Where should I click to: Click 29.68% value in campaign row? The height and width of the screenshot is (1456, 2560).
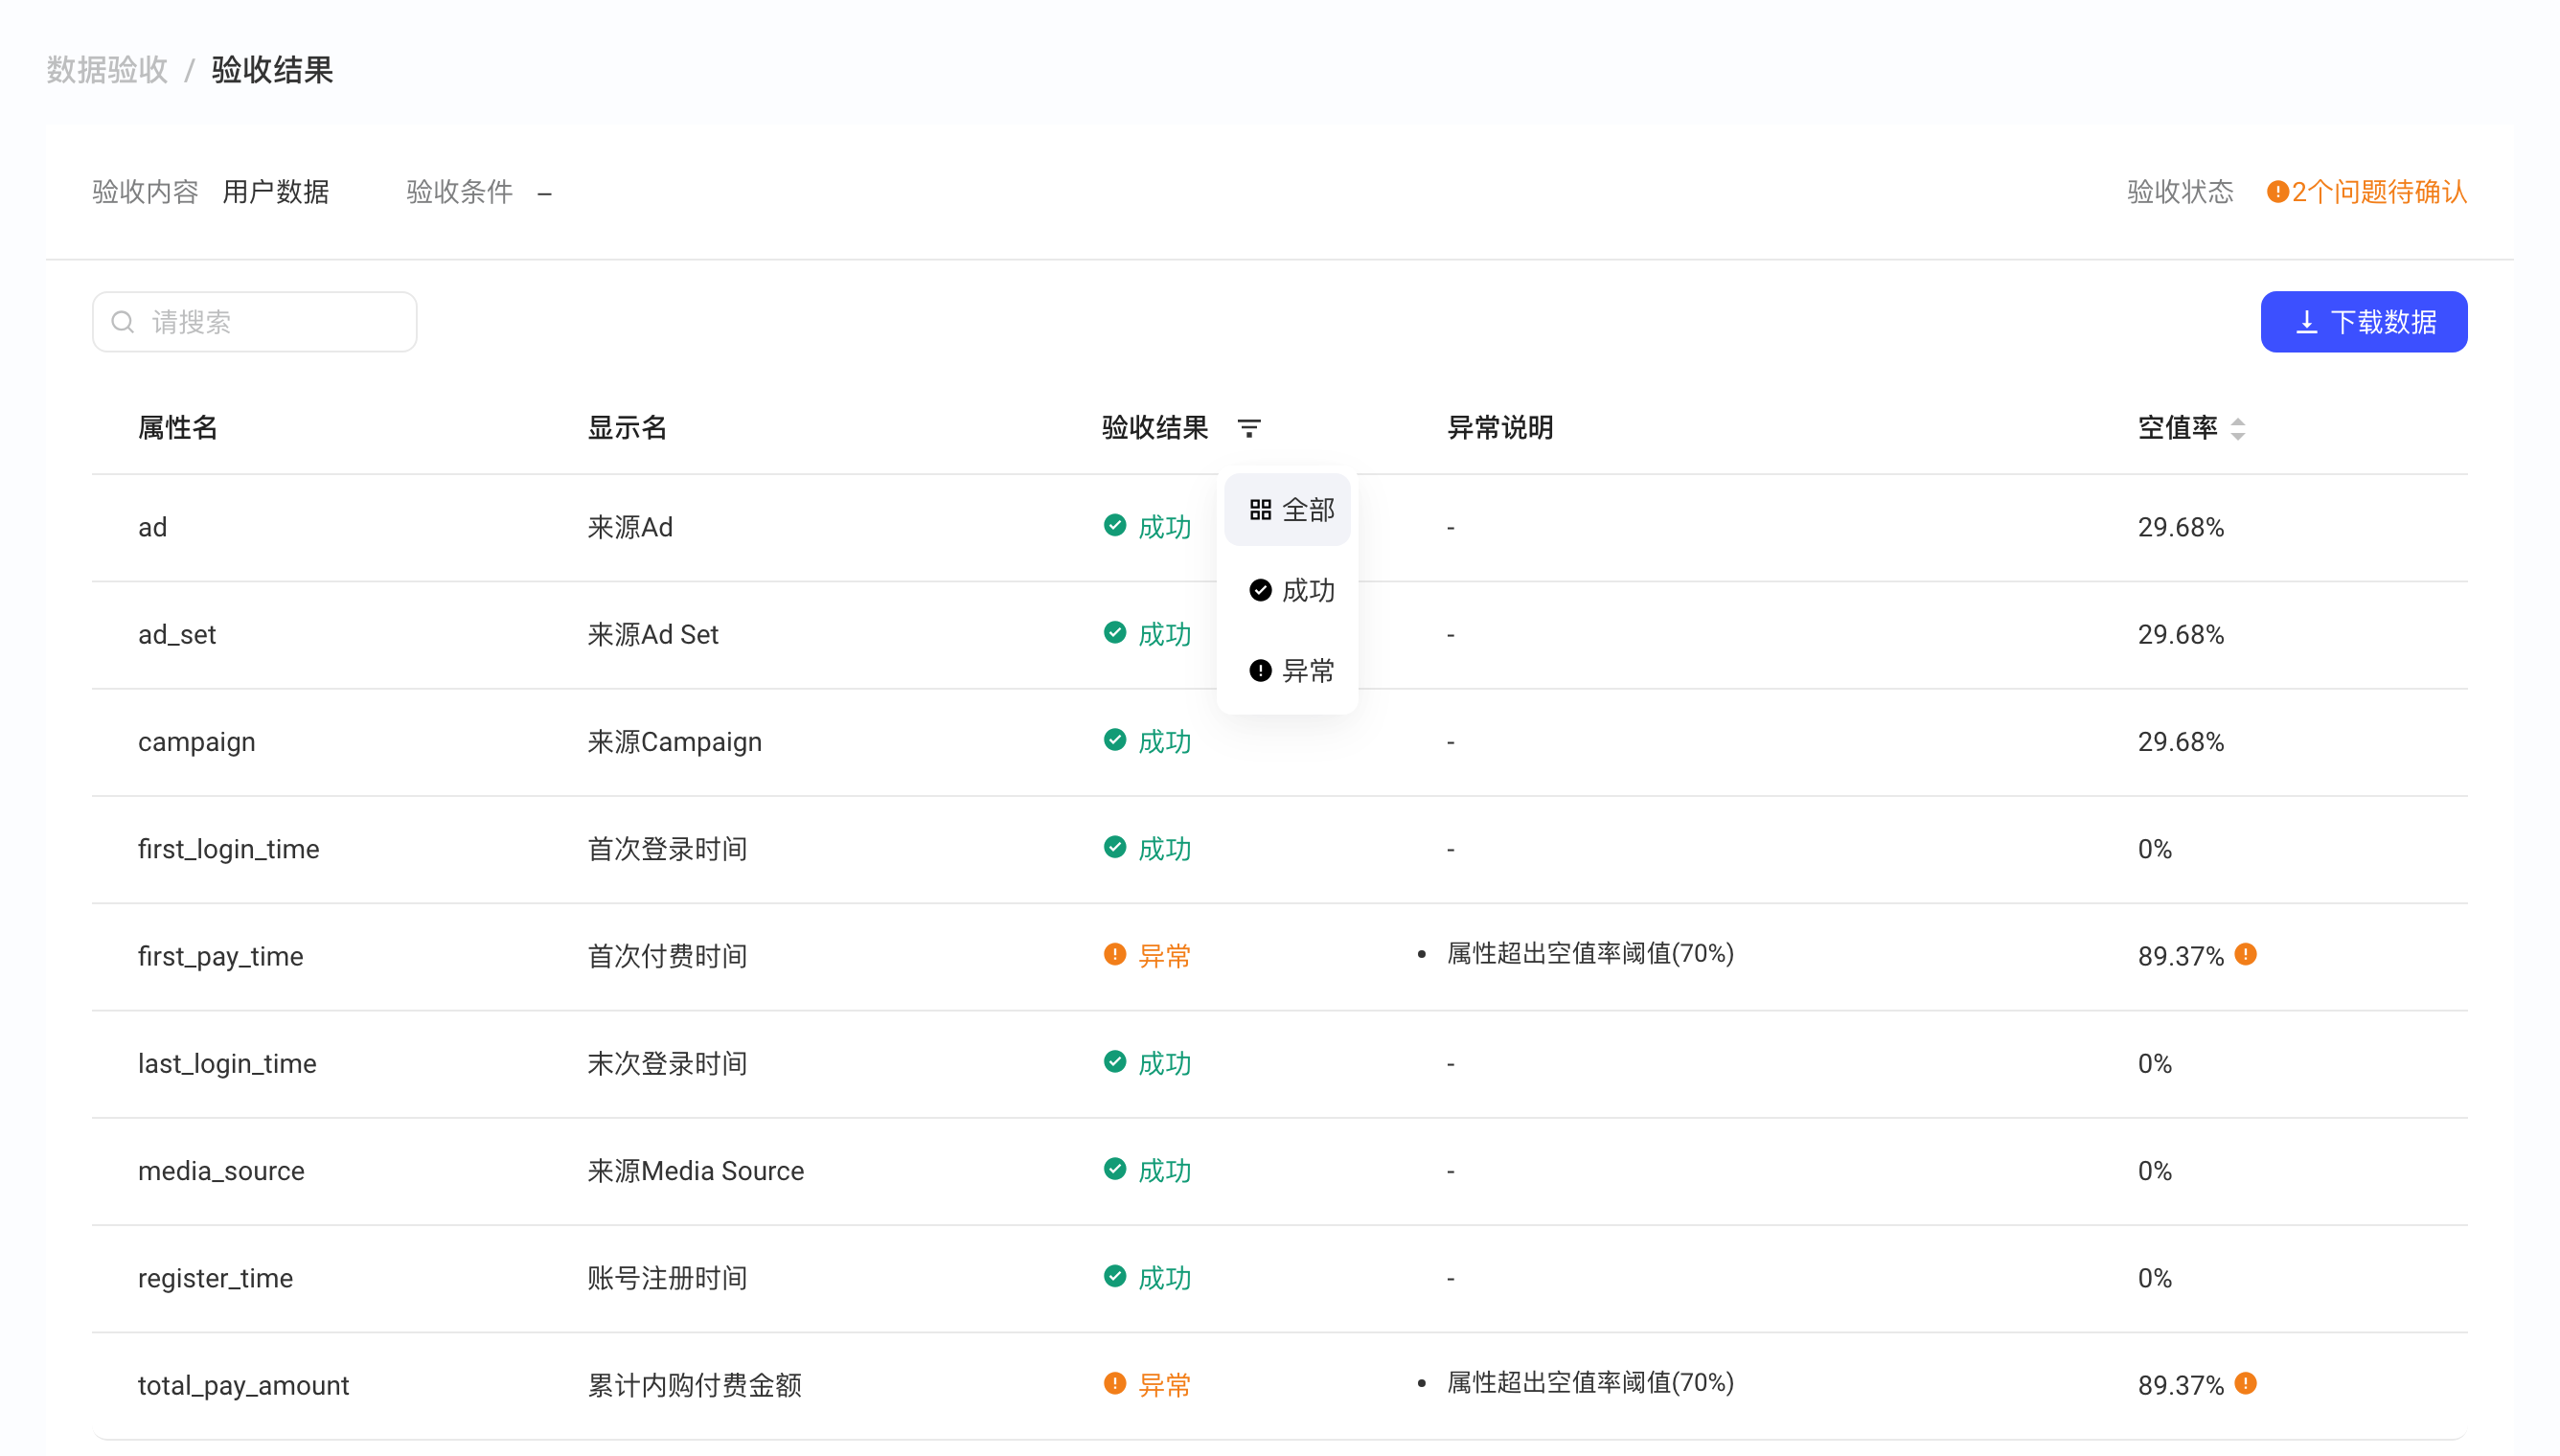[x=2181, y=742]
